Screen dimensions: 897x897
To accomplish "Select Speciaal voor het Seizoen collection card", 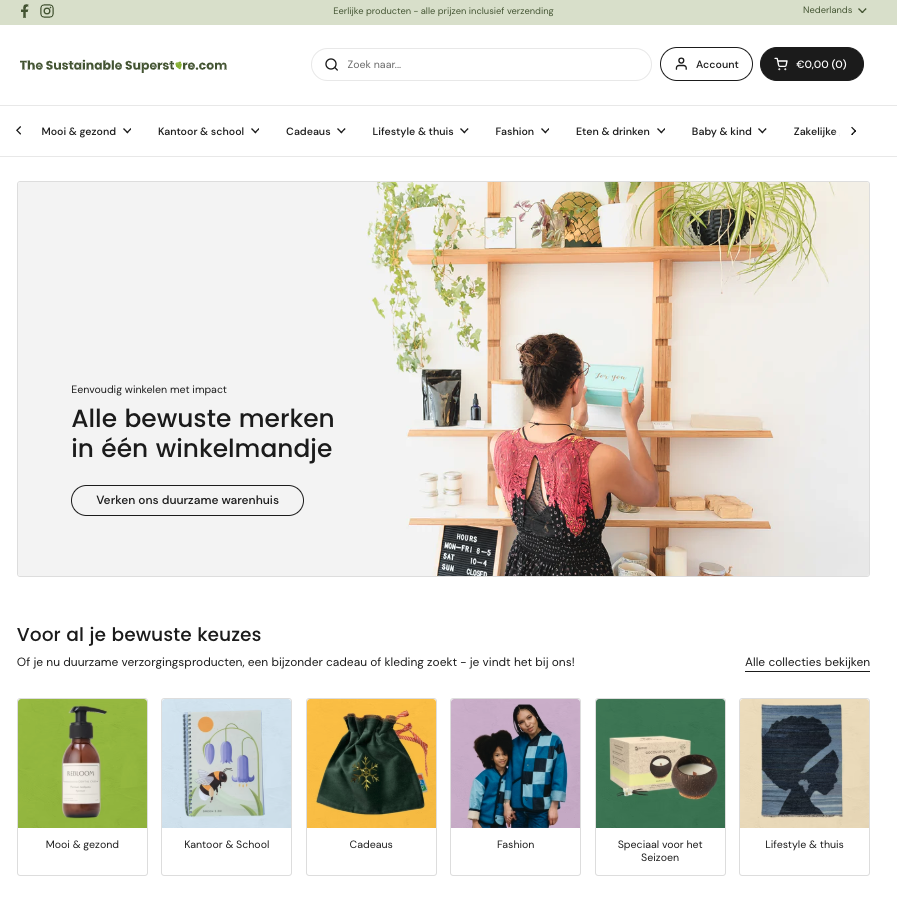I will pos(660,787).
